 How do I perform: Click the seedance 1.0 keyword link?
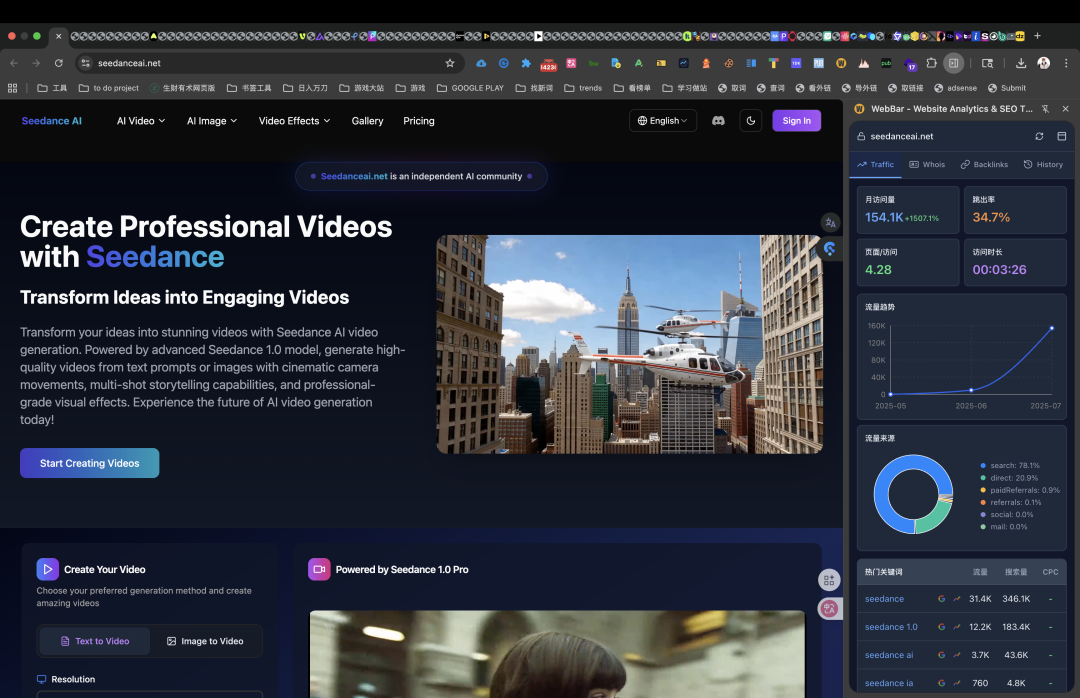coord(891,627)
